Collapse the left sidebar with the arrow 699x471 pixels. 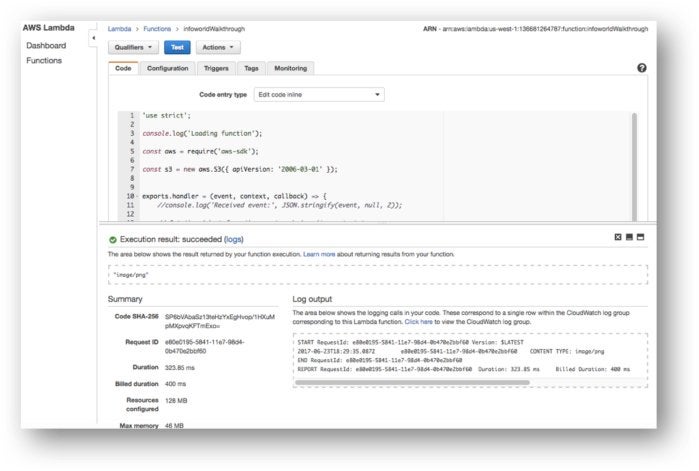click(93, 38)
